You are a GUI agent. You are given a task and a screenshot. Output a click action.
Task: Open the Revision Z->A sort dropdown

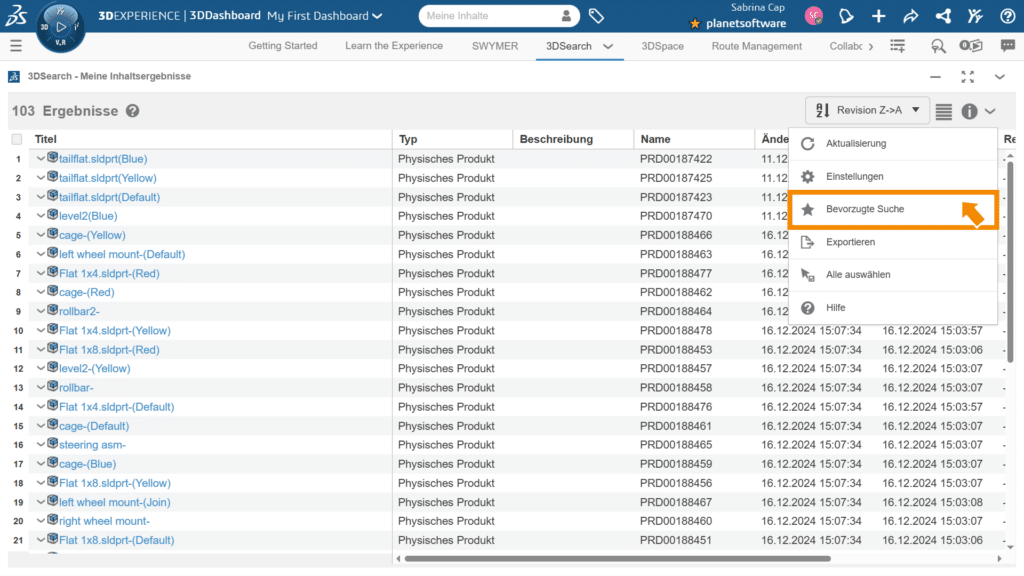(867, 110)
